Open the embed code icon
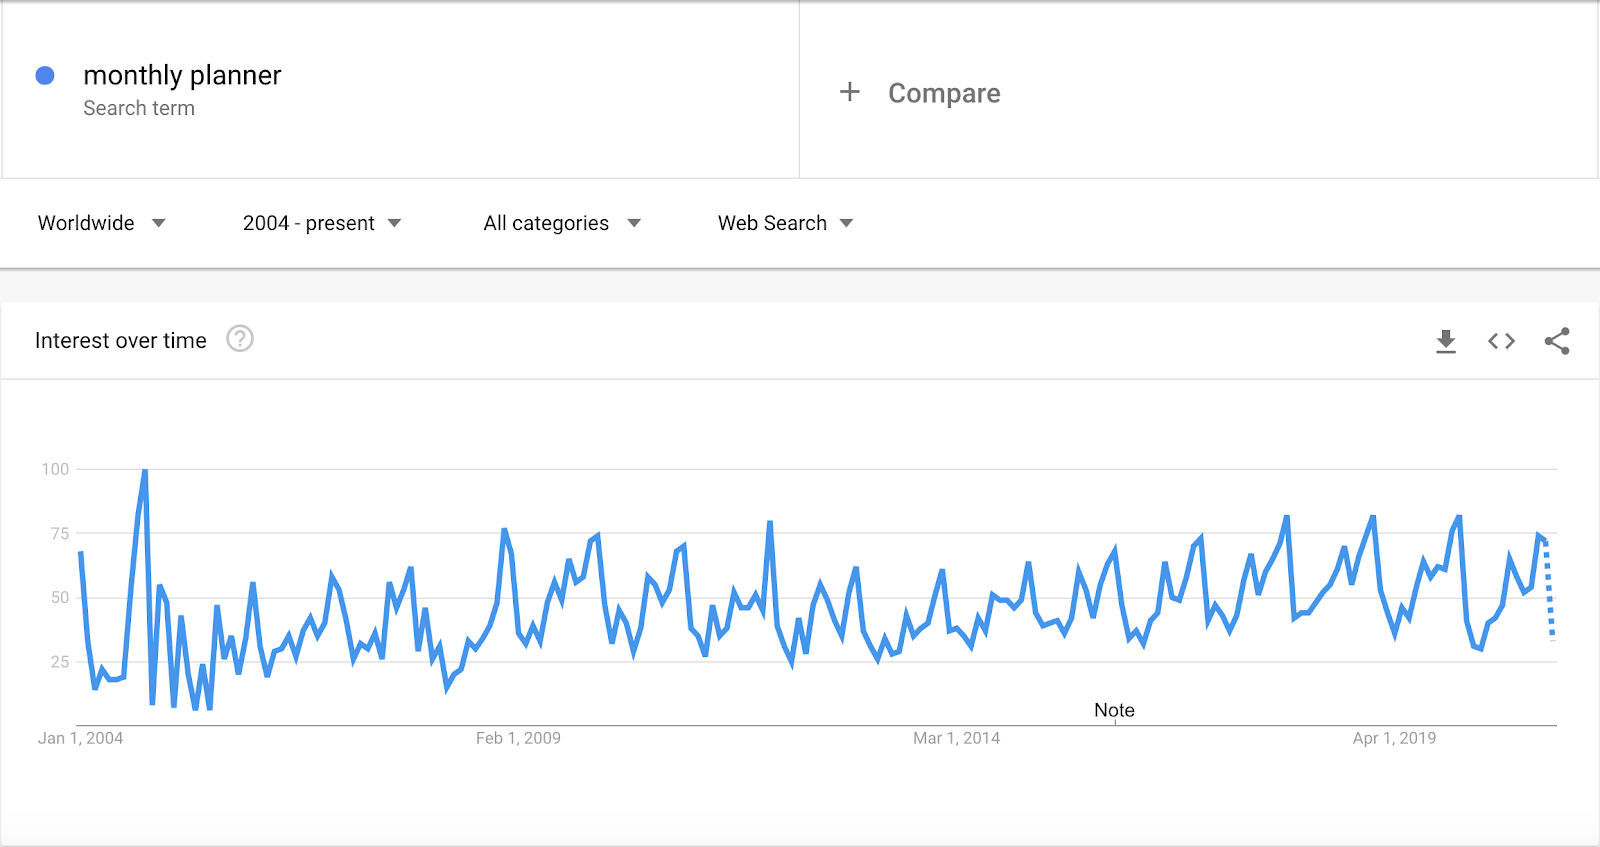This screenshot has height=847, width=1600. (x=1501, y=341)
